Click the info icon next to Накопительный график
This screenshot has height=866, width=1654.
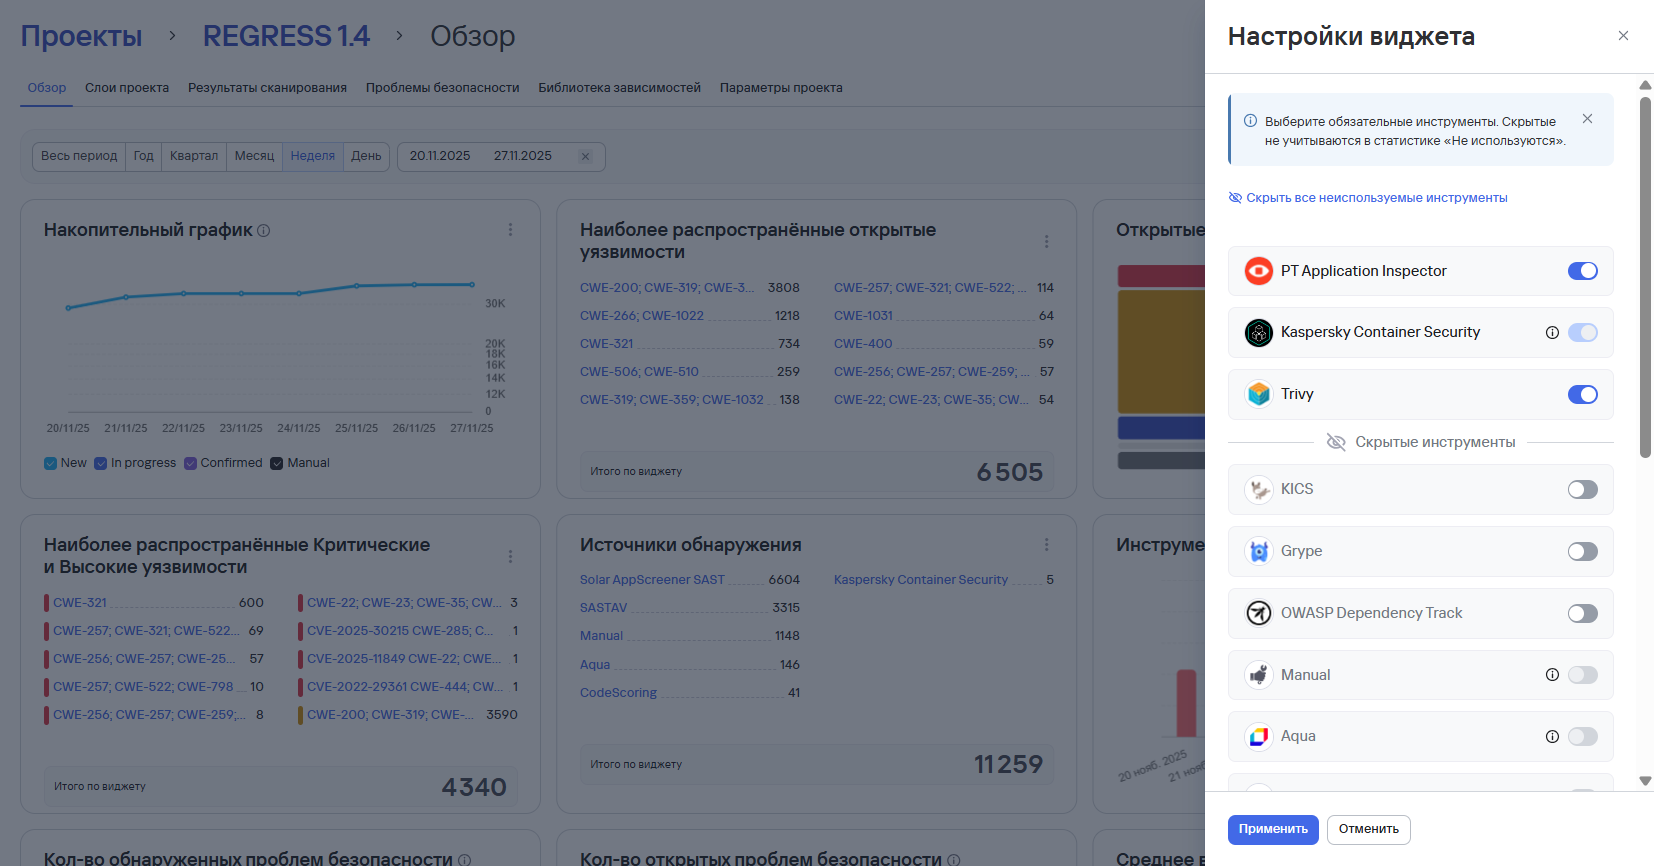[264, 230]
